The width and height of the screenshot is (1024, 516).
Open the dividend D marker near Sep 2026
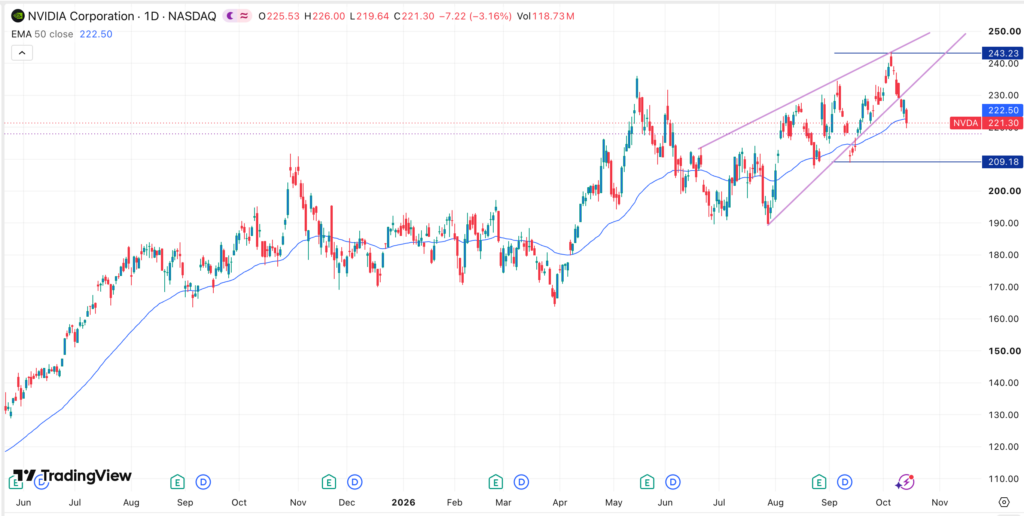[844, 482]
